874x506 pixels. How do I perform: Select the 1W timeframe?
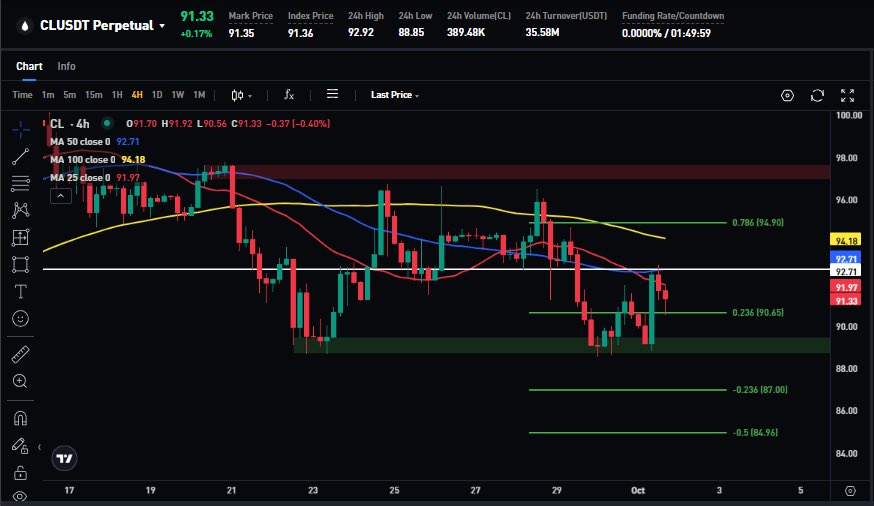[178, 95]
